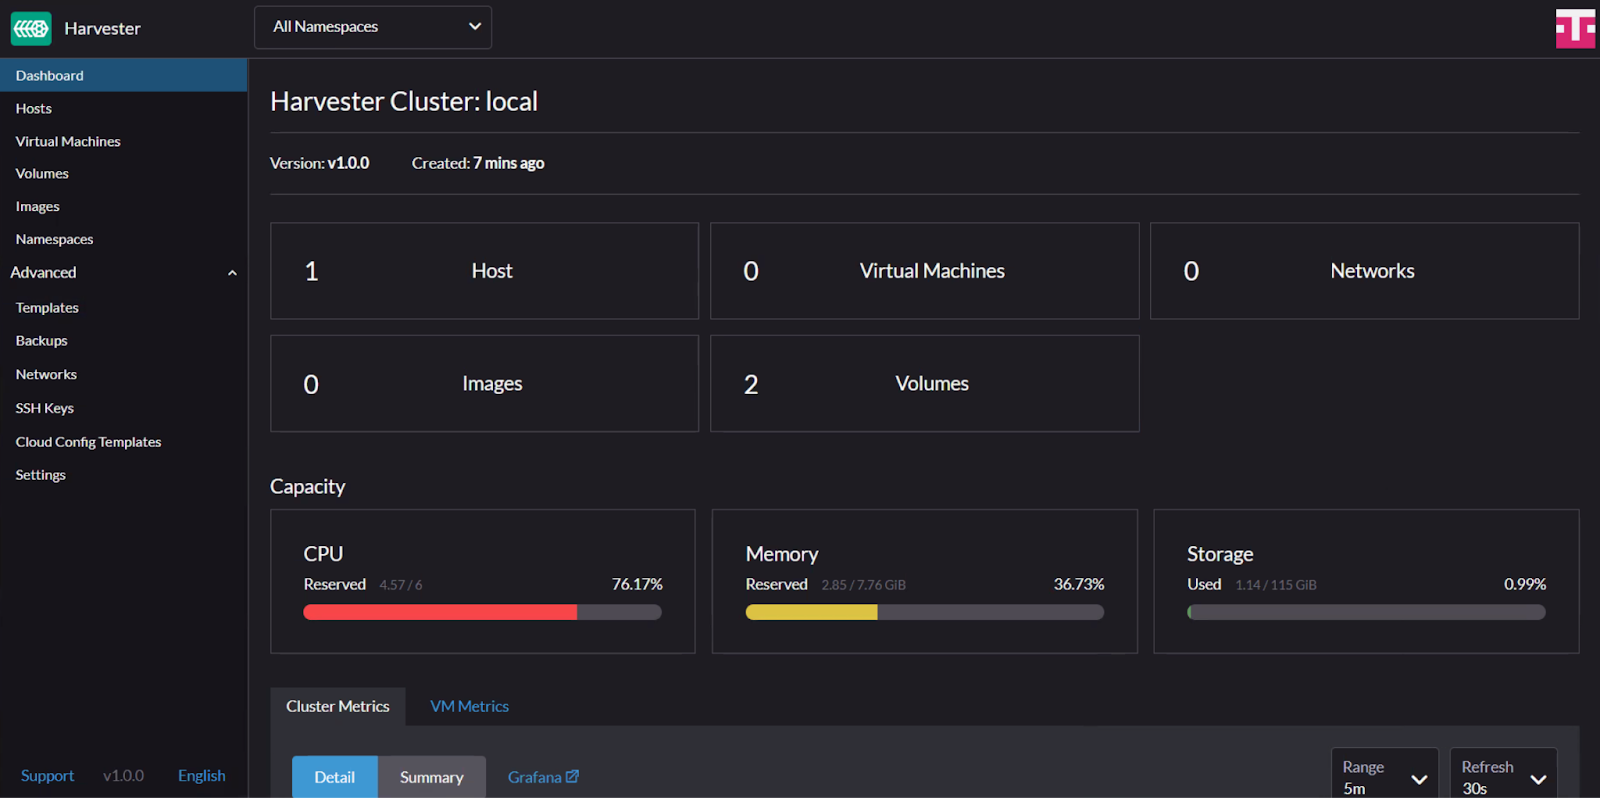Screen dimensions: 1600x798
Task: Click the version v1.0.0 footer text
Action: click(123, 775)
